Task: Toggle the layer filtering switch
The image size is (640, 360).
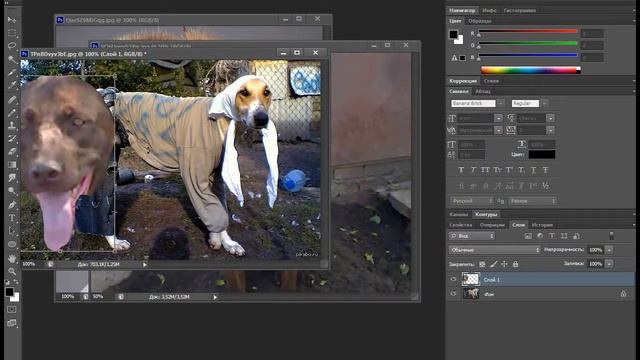Action: 611,236
